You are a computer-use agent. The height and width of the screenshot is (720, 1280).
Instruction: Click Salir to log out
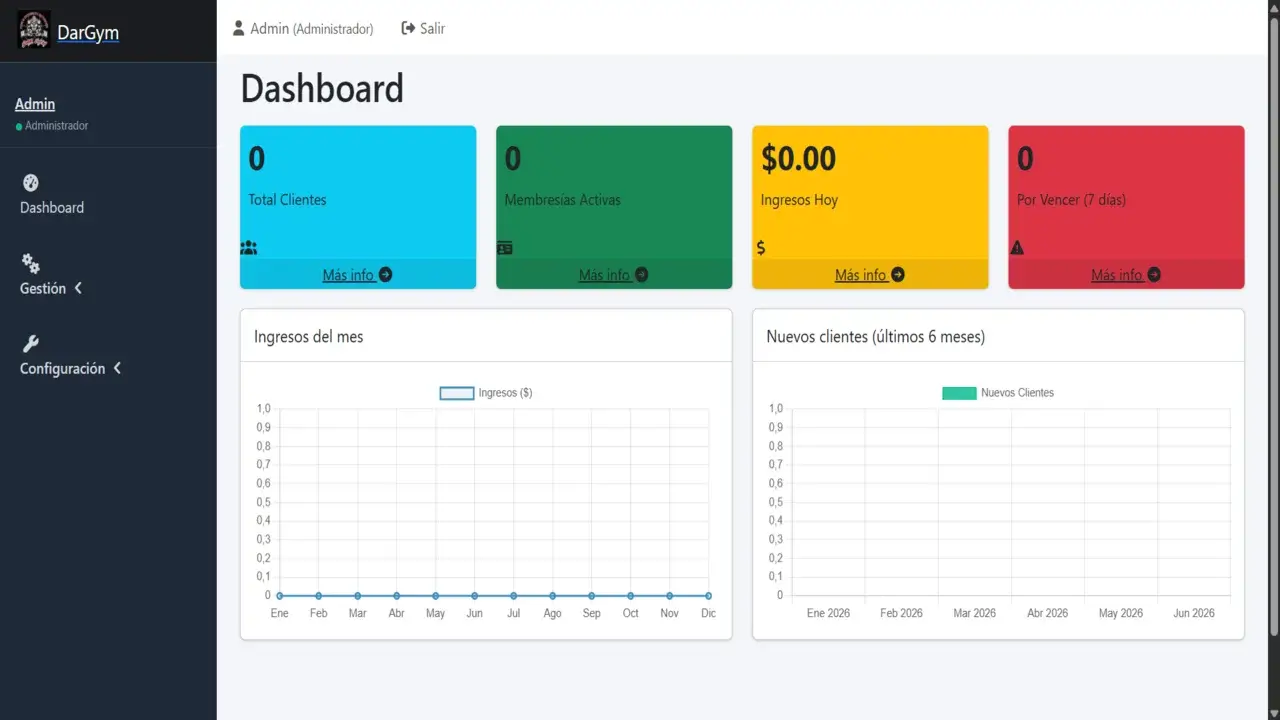coord(423,28)
